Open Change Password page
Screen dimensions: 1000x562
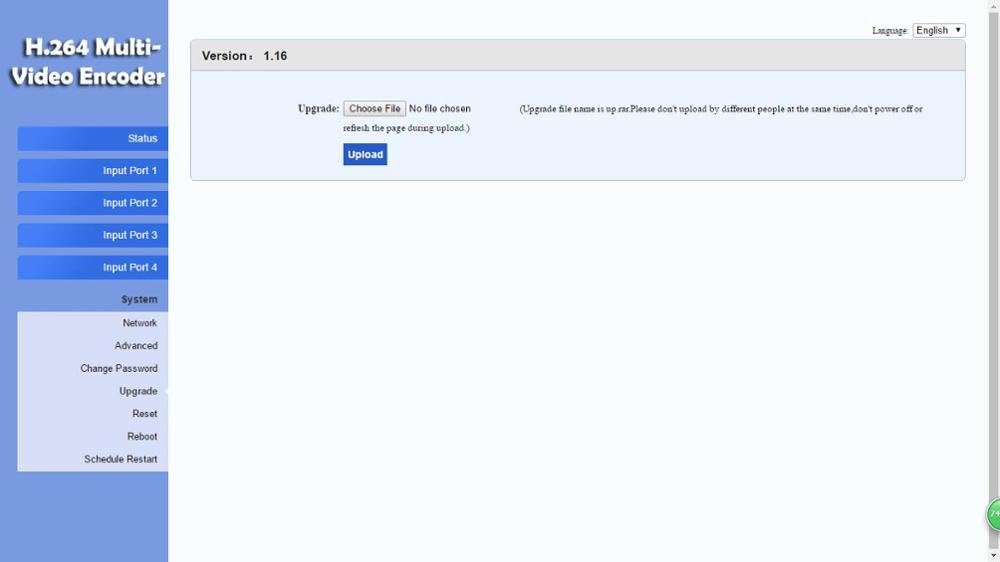tap(119, 369)
